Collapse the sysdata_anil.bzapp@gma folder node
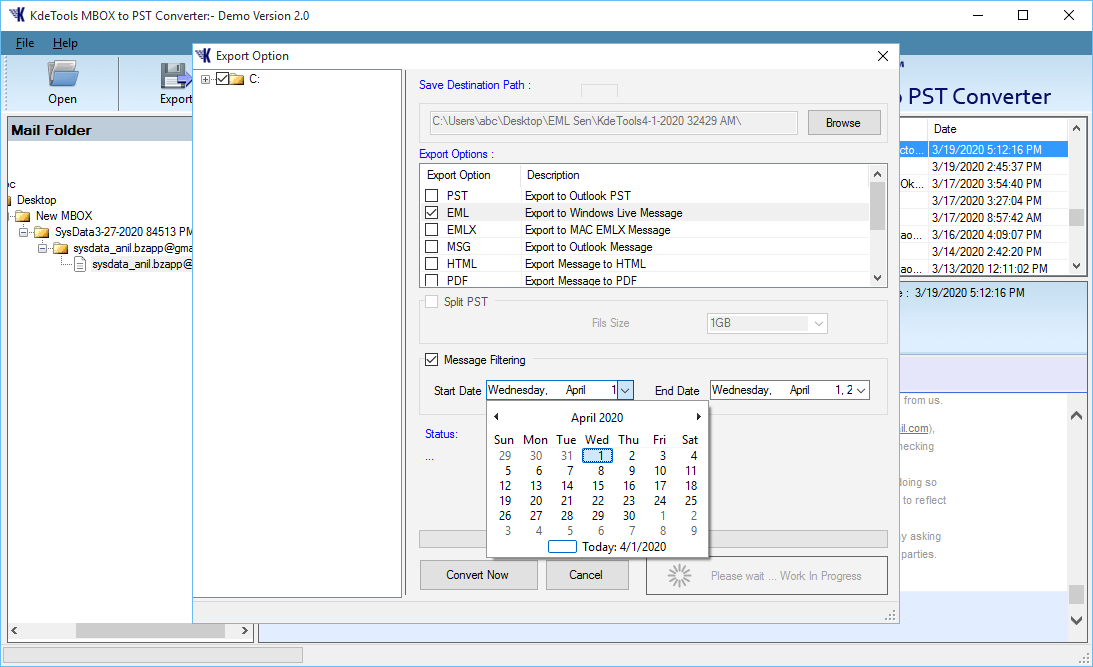The height and width of the screenshot is (667, 1093). pos(43,248)
